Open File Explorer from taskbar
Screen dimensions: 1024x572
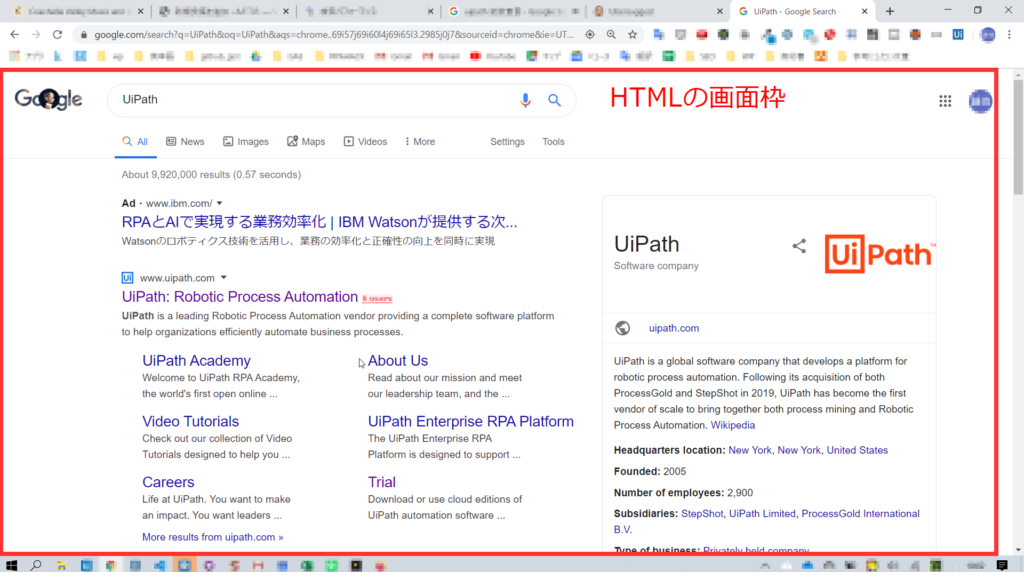61,565
